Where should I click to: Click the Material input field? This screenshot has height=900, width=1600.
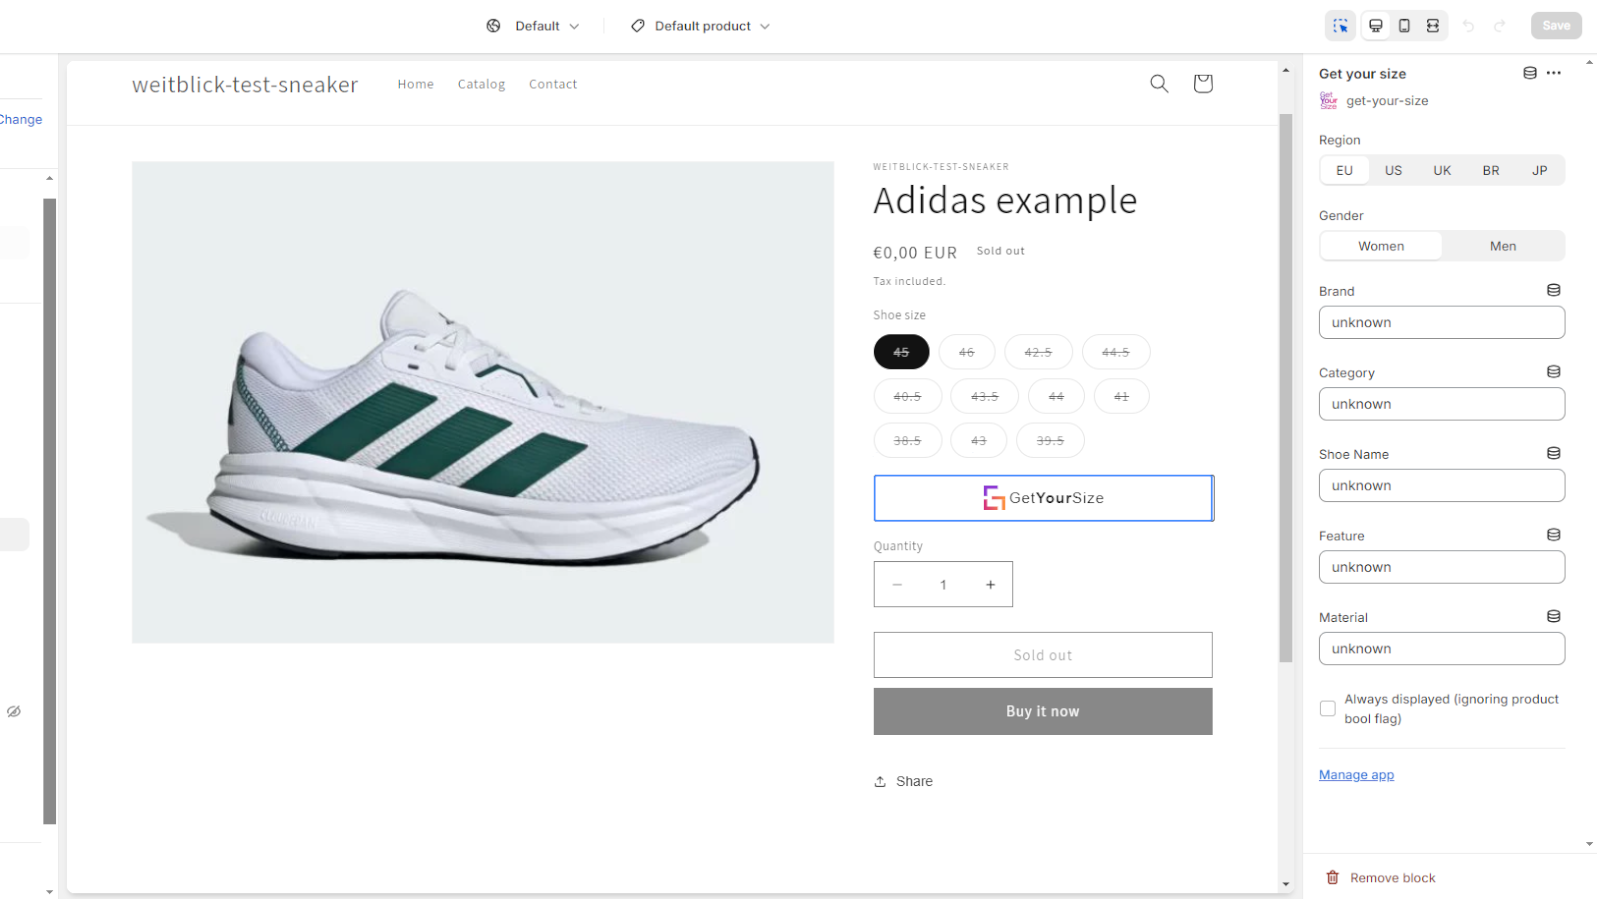[1442, 649]
